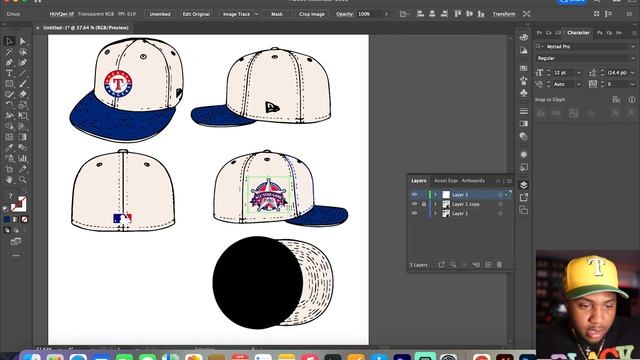Switch to the Layers tab
The image size is (640, 360).
coord(418,180)
